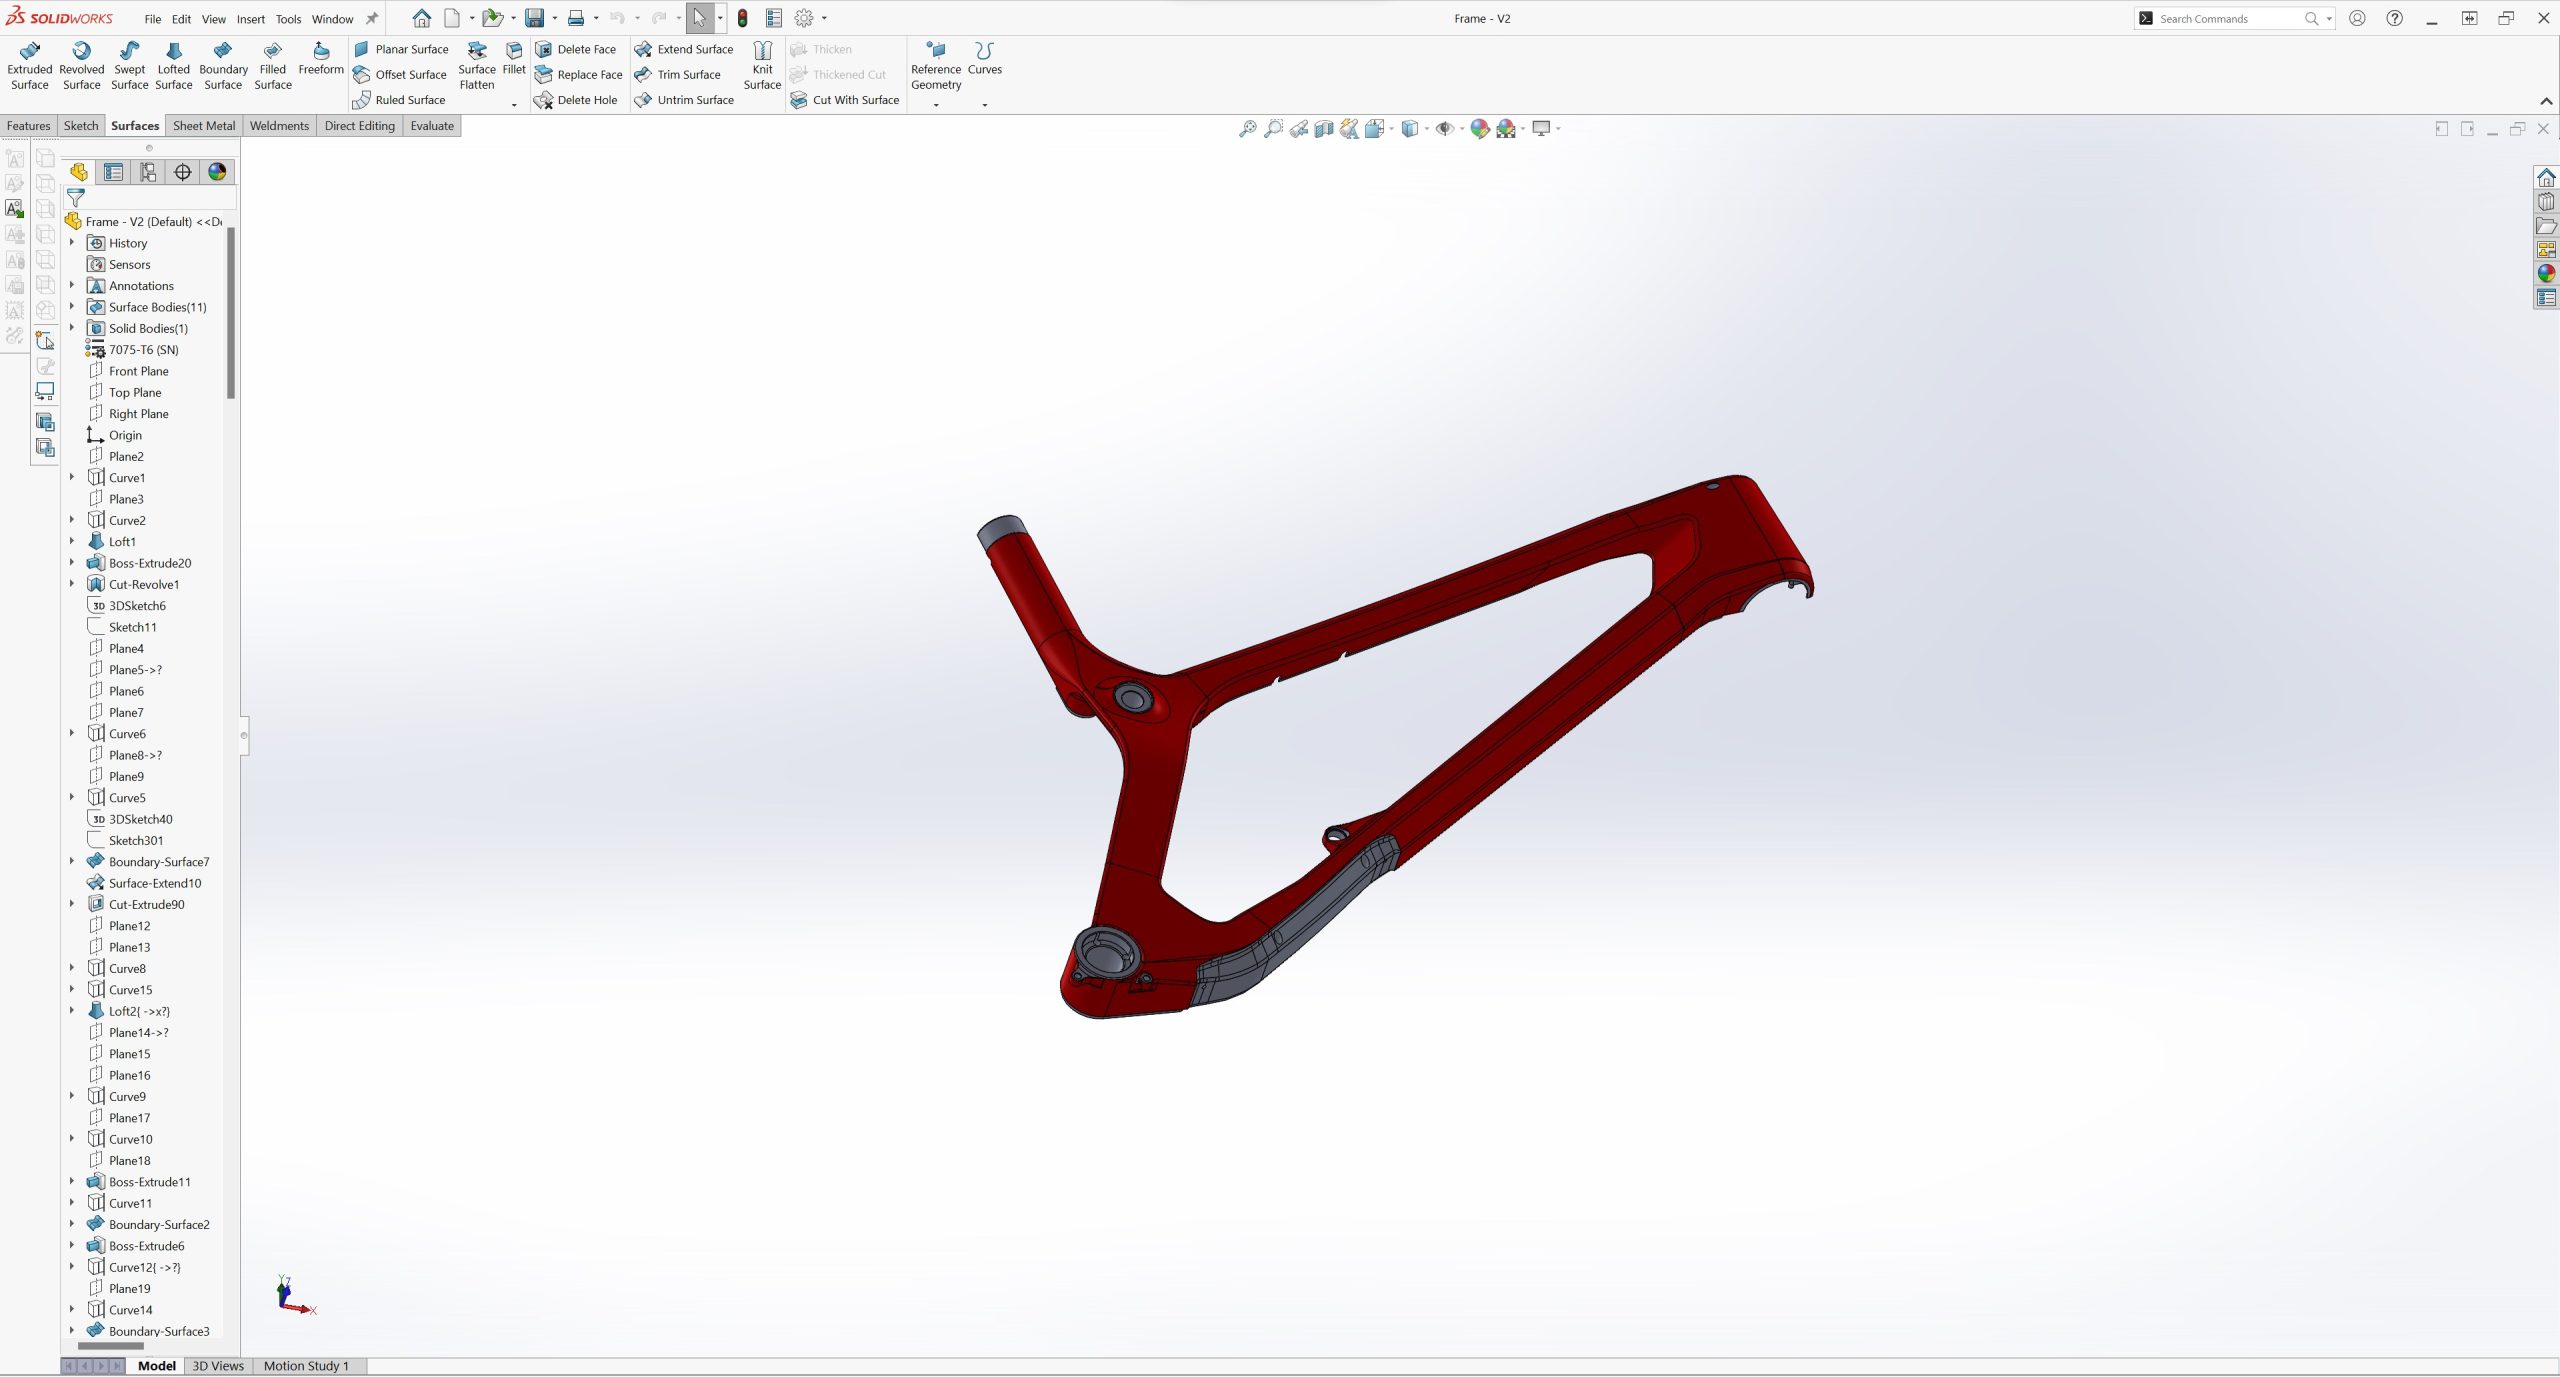Open the DisplayManager appearance tab
The image size is (2560, 1377).
pos(217,172)
